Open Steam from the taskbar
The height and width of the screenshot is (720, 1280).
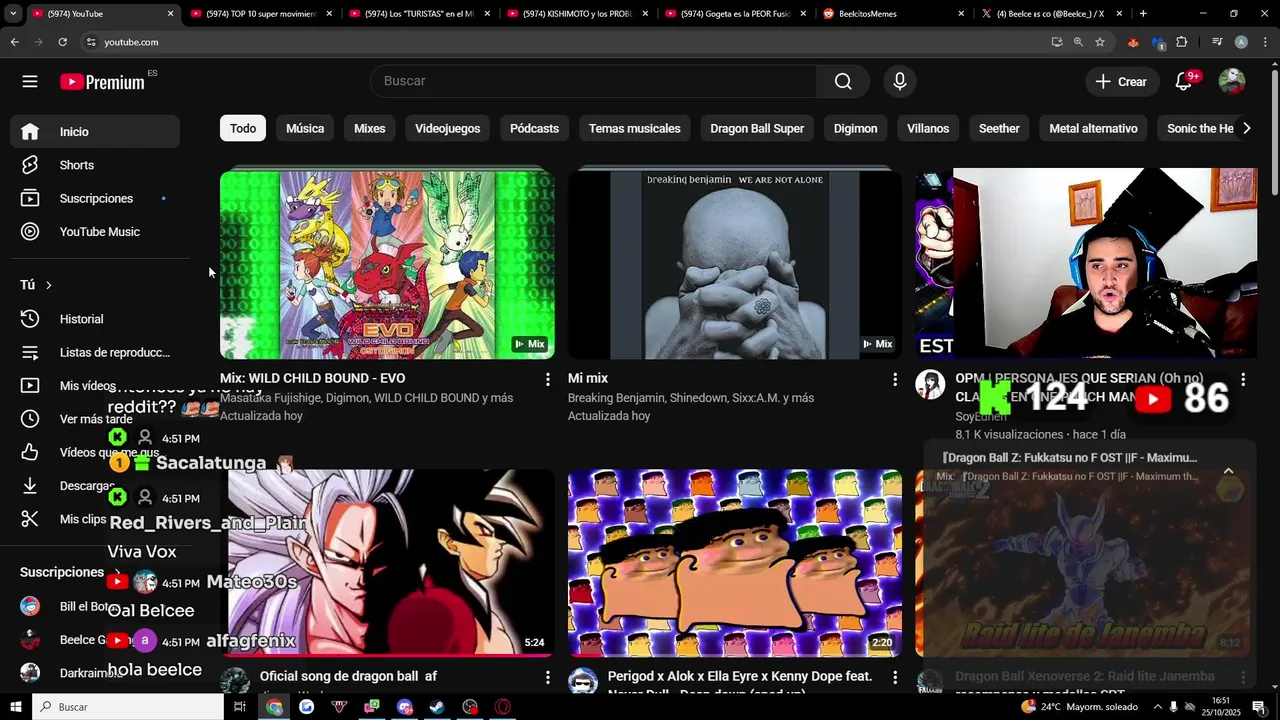[438, 707]
